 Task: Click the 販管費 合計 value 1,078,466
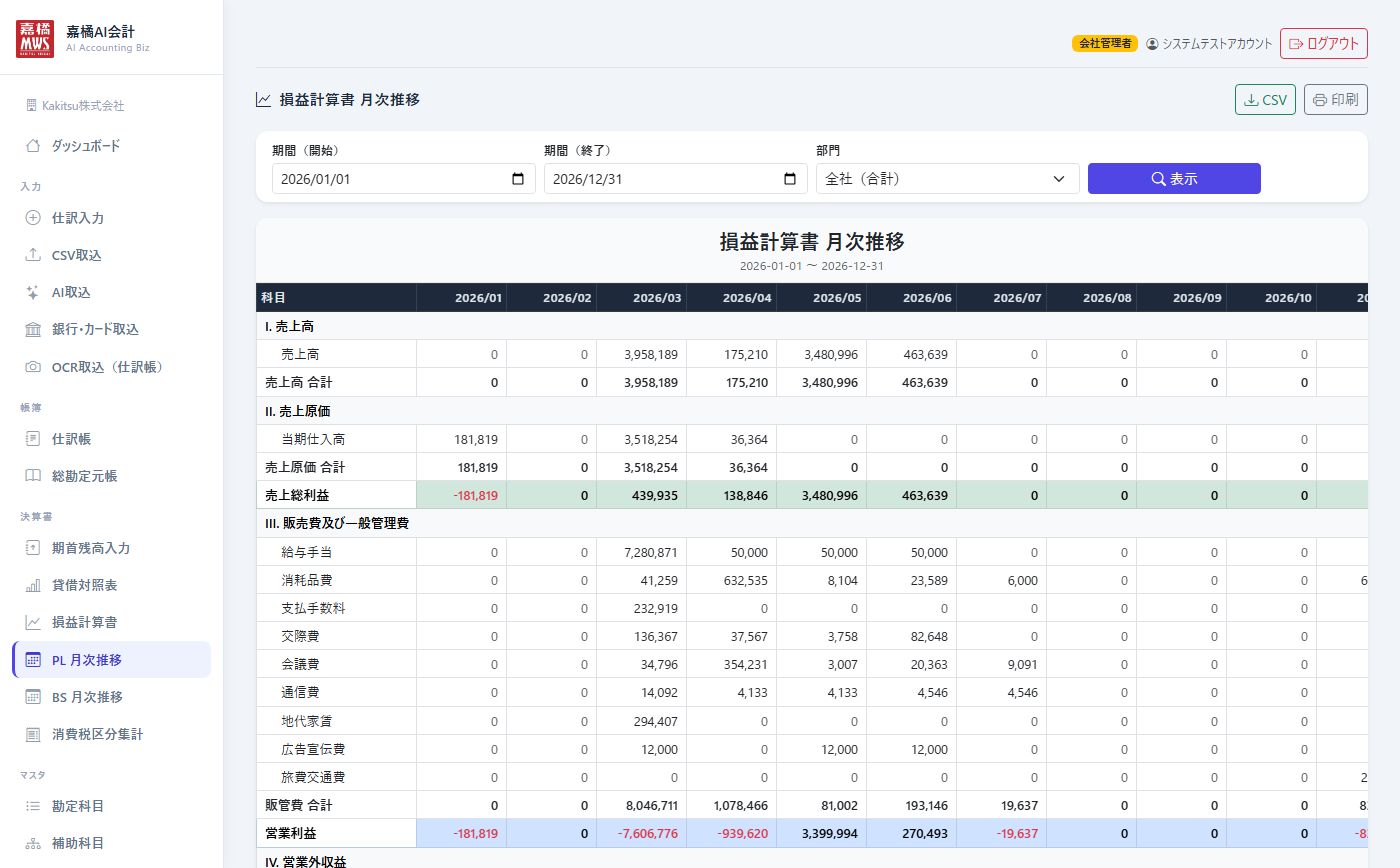coord(739,805)
